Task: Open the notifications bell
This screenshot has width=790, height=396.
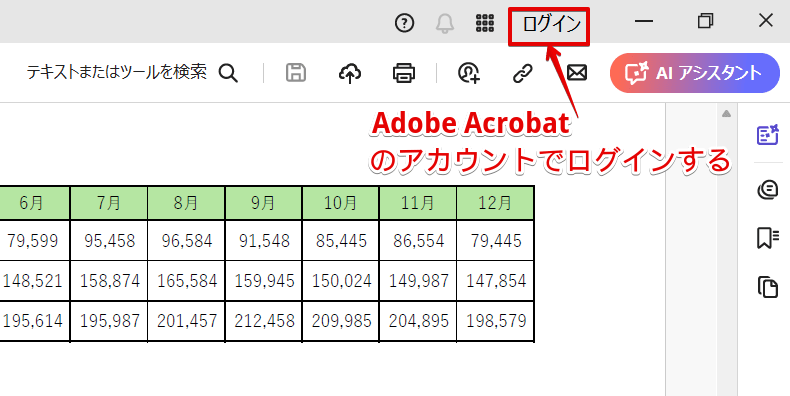Action: pyautogui.click(x=445, y=23)
